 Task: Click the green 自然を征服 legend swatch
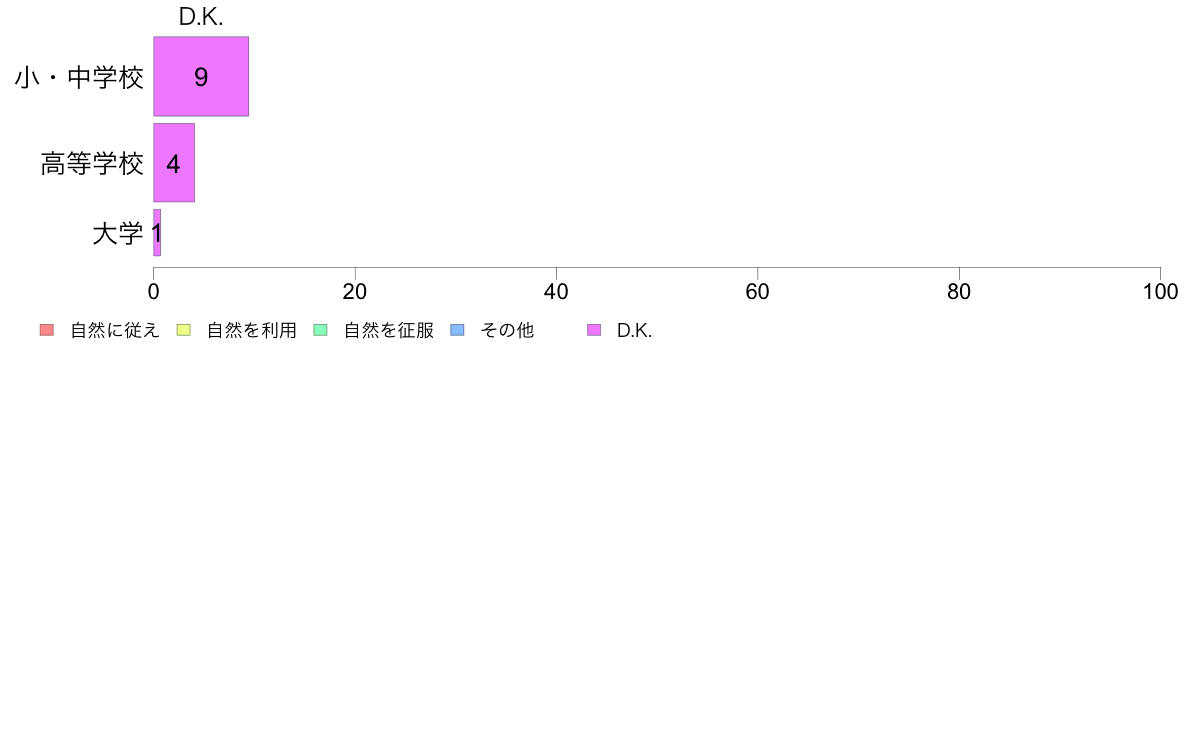[x=320, y=330]
